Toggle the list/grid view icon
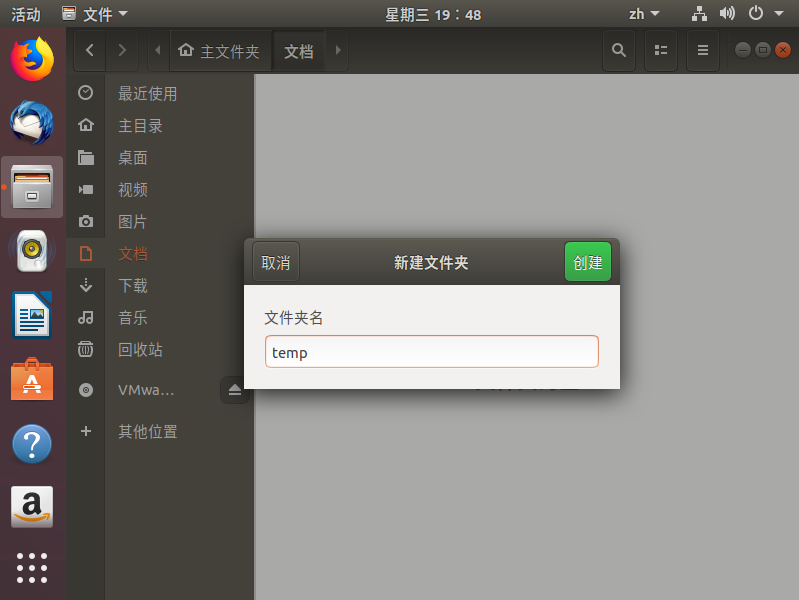This screenshot has height=600, width=799. (661, 50)
